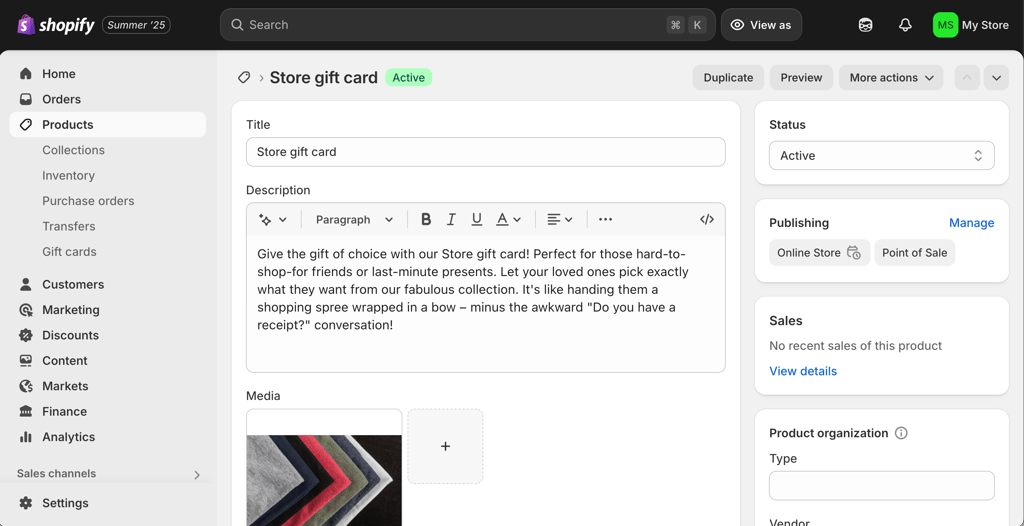Screen dimensions: 1024x526
Task: Click the Point of Sale badge
Action: pos(914,253)
